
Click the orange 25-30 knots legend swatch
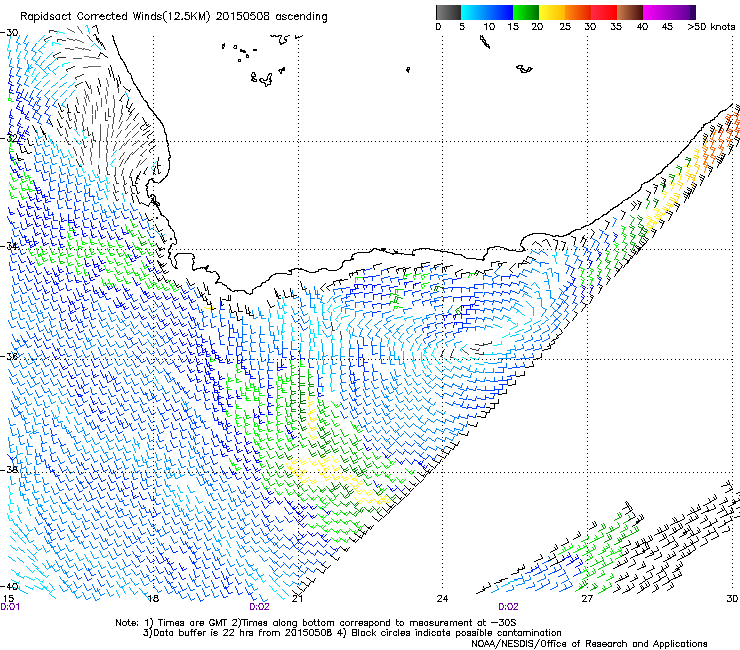578,12
